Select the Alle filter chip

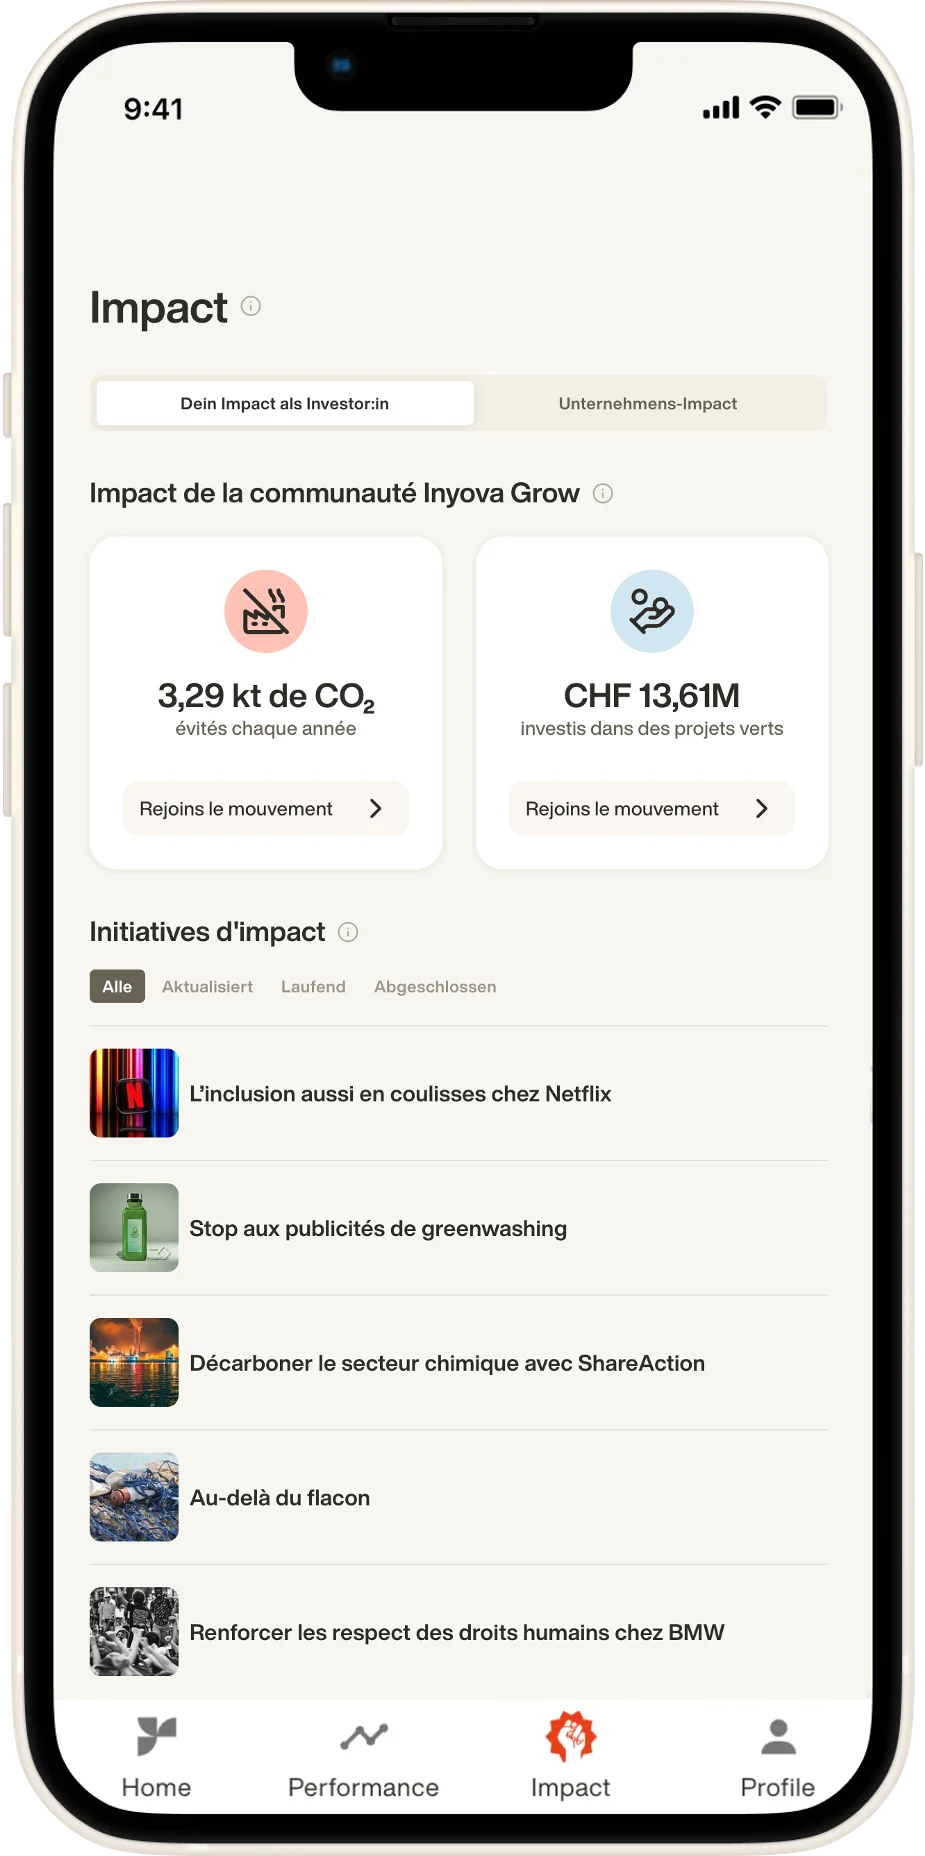pos(117,986)
